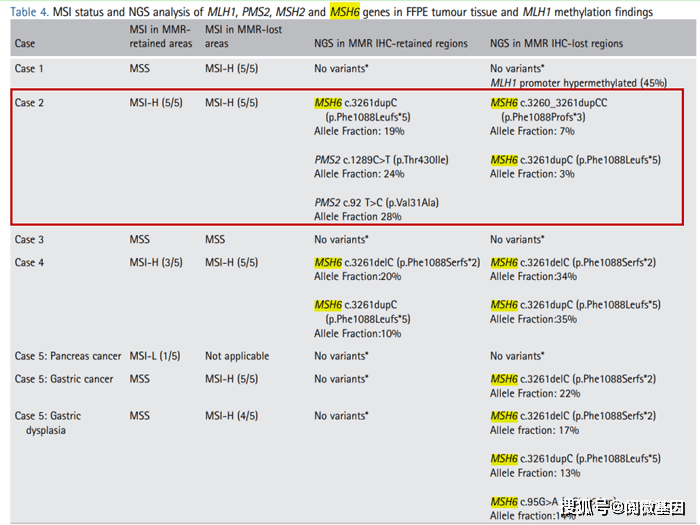Click highlighted MSH6 in the table title
The image size is (700, 525).
click(346, 12)
